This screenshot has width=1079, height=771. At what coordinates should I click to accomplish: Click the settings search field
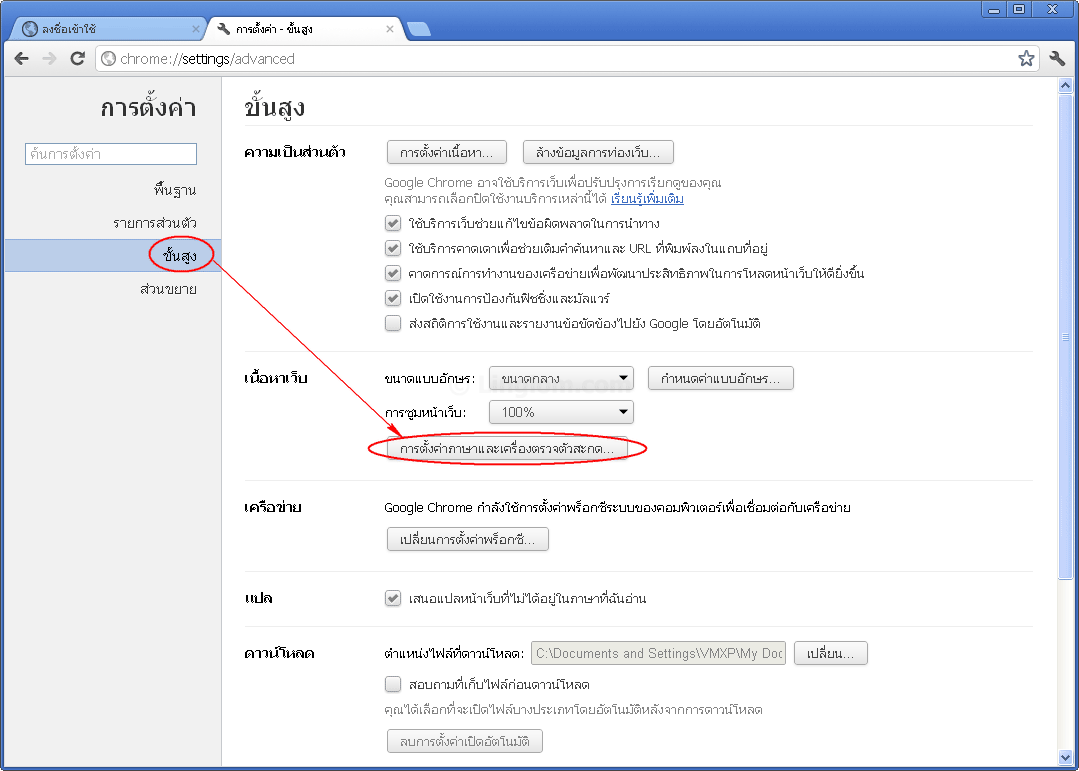pos(111,154)
